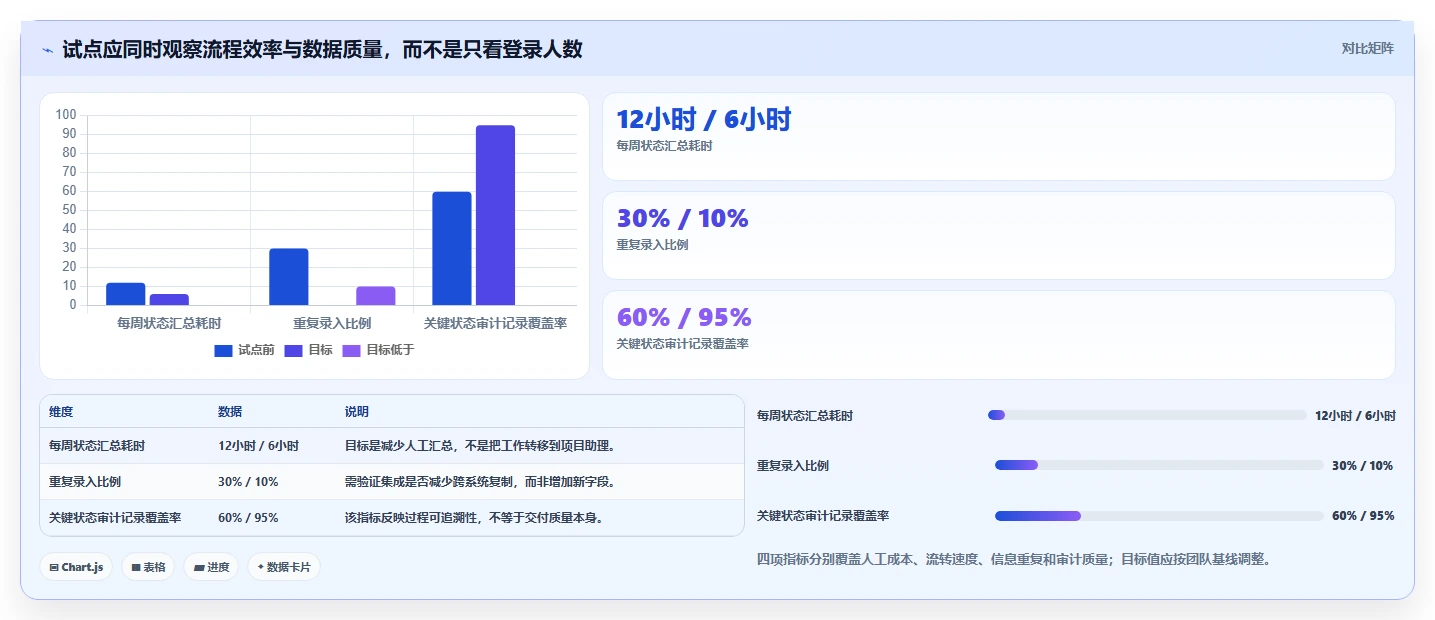Click the 数据 table column header
1435x620 pixels.
click(230, 412)
